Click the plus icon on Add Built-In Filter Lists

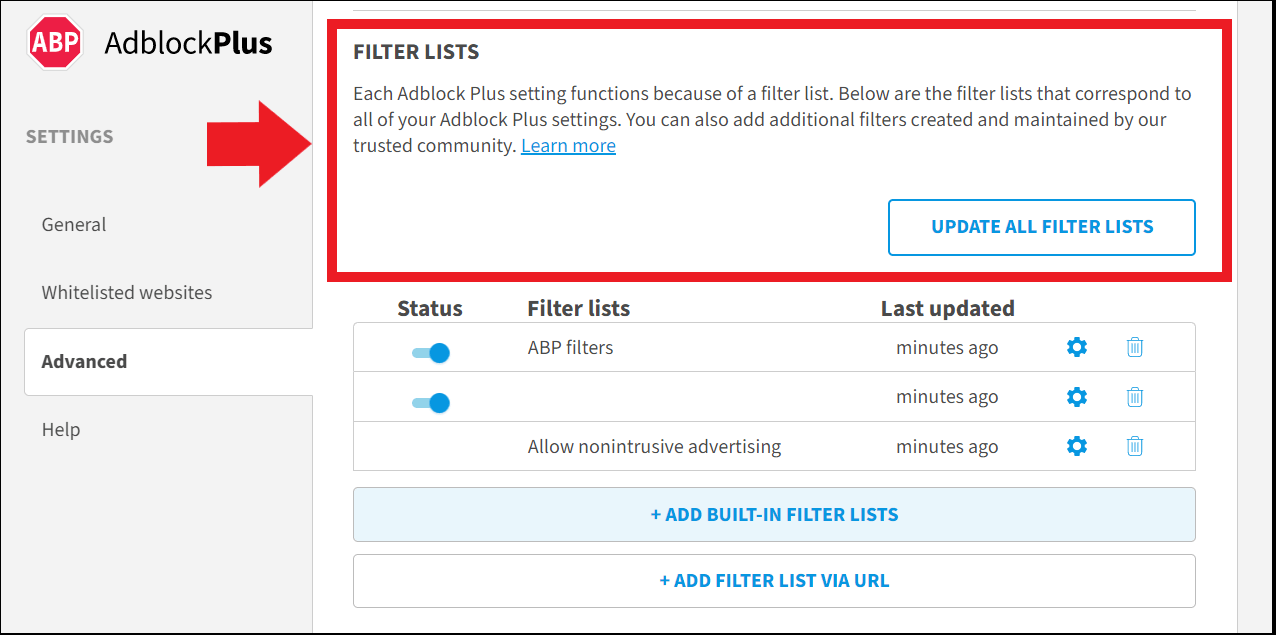656,514
